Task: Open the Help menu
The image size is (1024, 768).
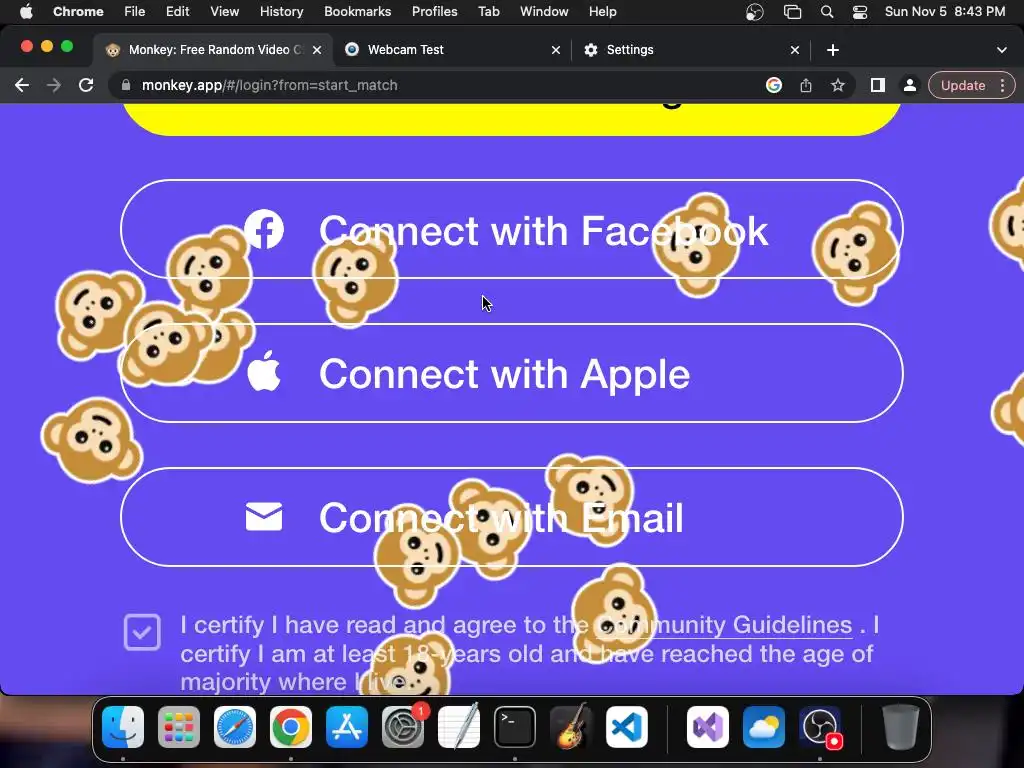Action: pyautogui.click(x=602, y=11)
